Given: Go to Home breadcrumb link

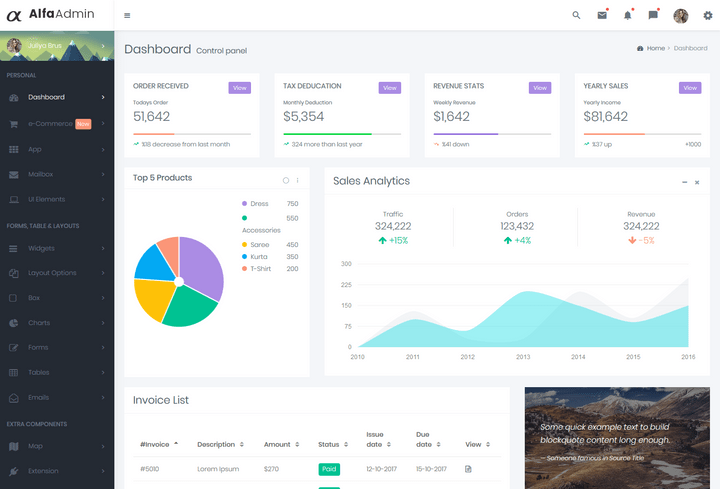Looking at the screenshot, I should 655,48.
